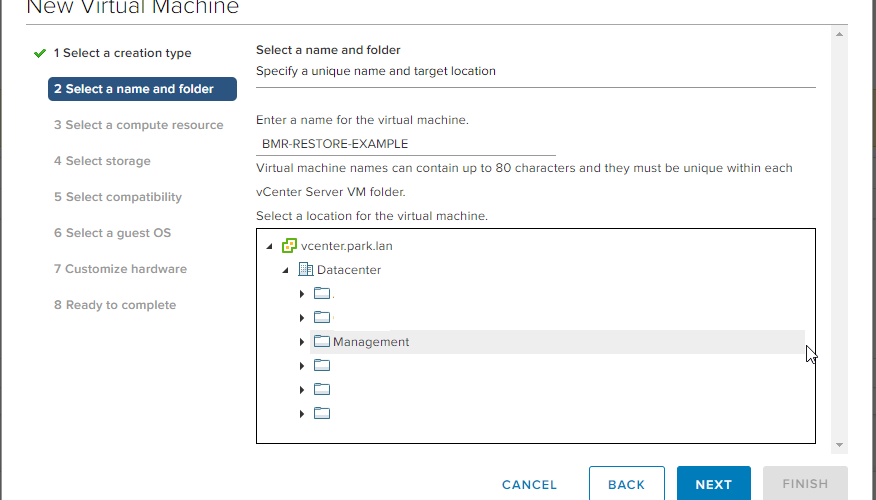
Task: Collapse the vcenter.park.lan tree node
Action: tap(269, 246)
